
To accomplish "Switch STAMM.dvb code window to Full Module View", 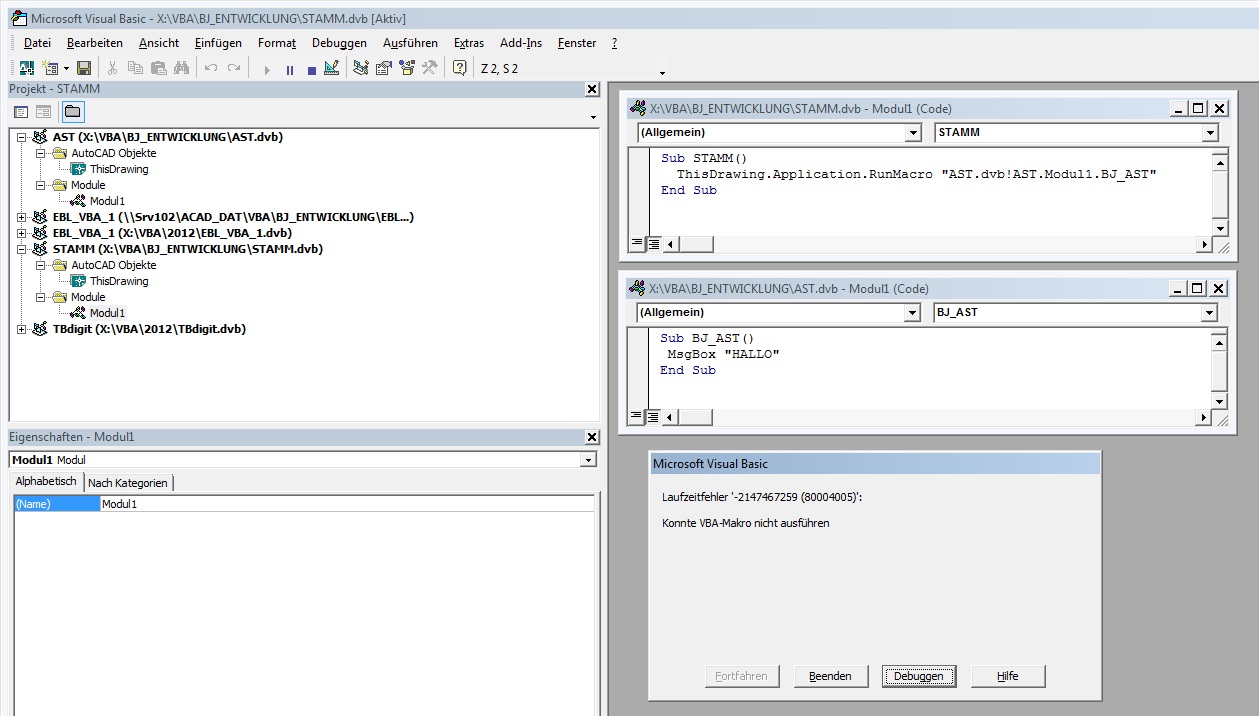I will click(653, 244).
